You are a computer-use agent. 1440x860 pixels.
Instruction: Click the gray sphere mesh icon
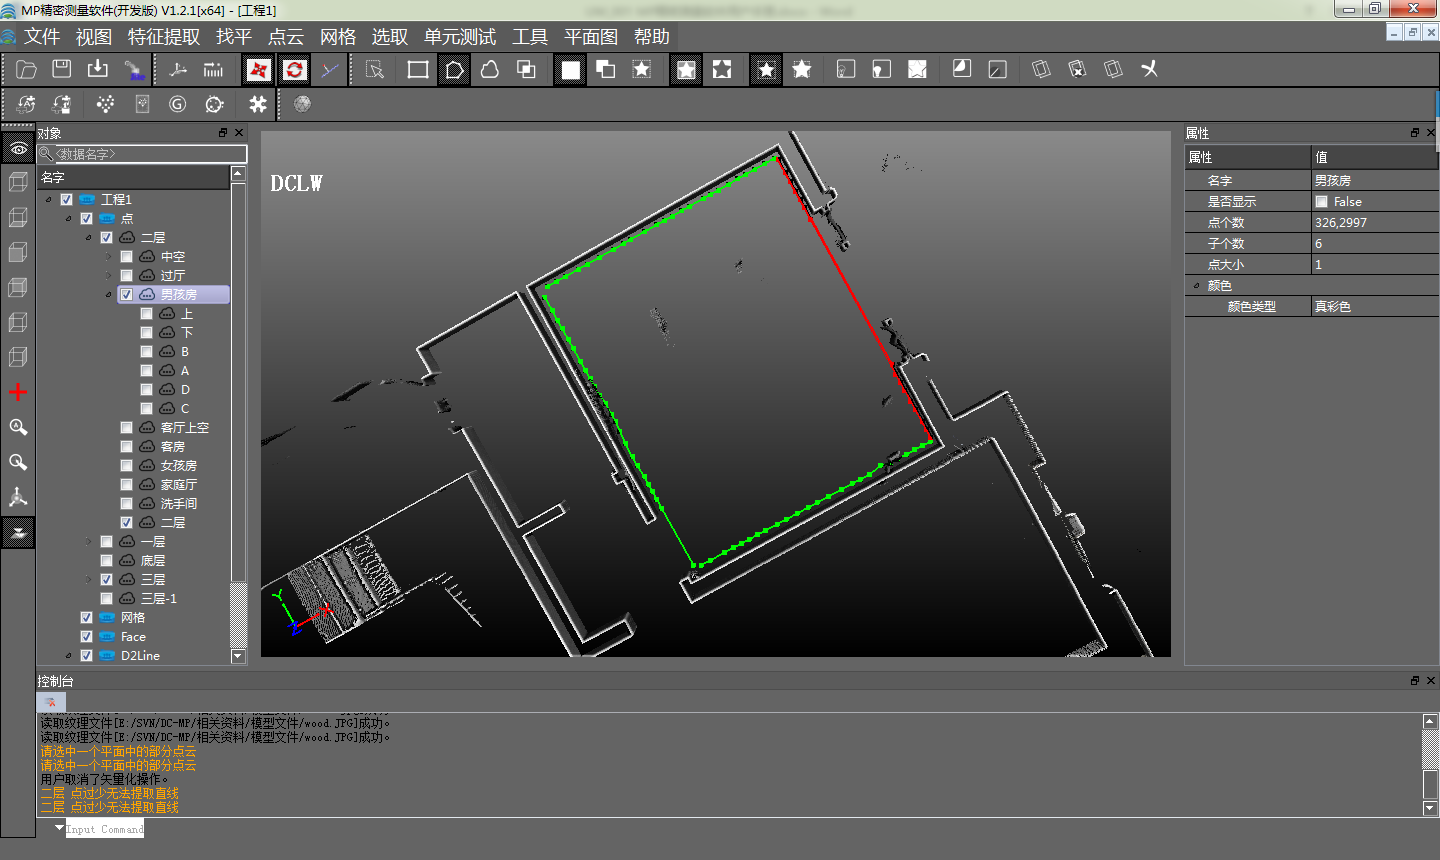[x=302, y=104]
